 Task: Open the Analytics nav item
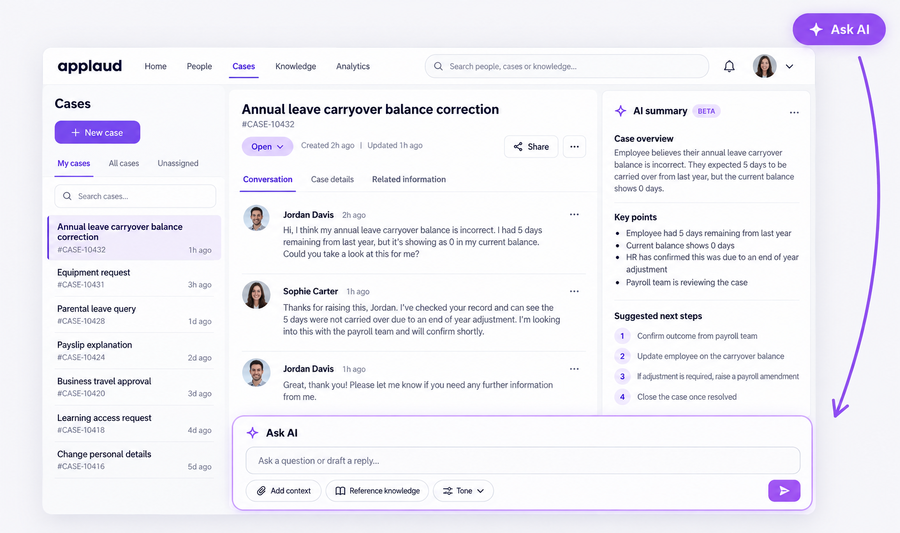[353, 66]
